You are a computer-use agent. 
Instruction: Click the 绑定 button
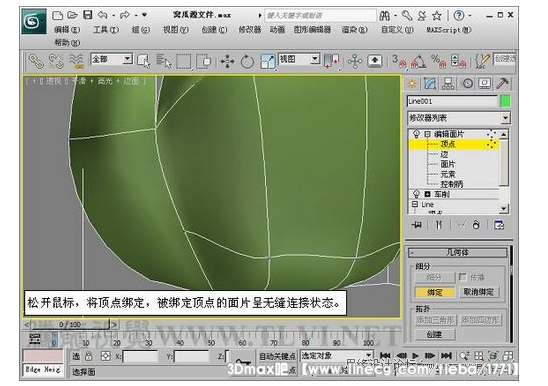click(435, 292)
